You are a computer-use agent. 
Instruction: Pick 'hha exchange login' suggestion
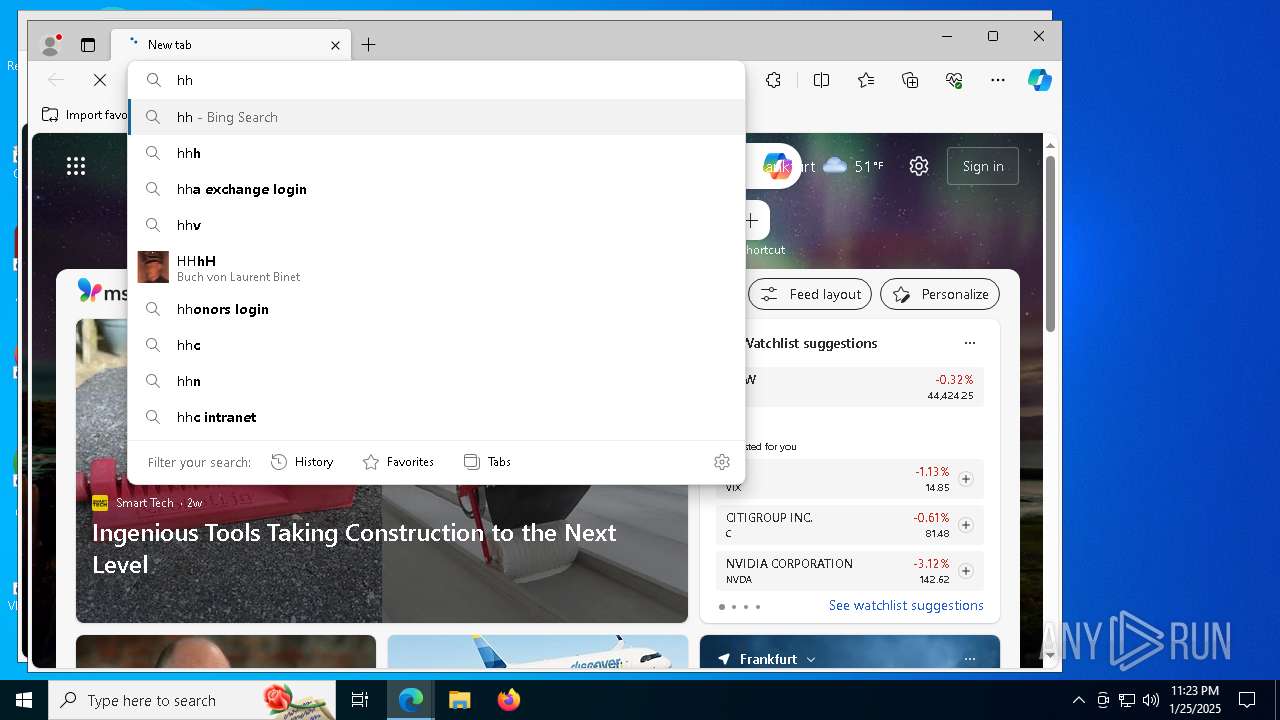pos(437,189)
